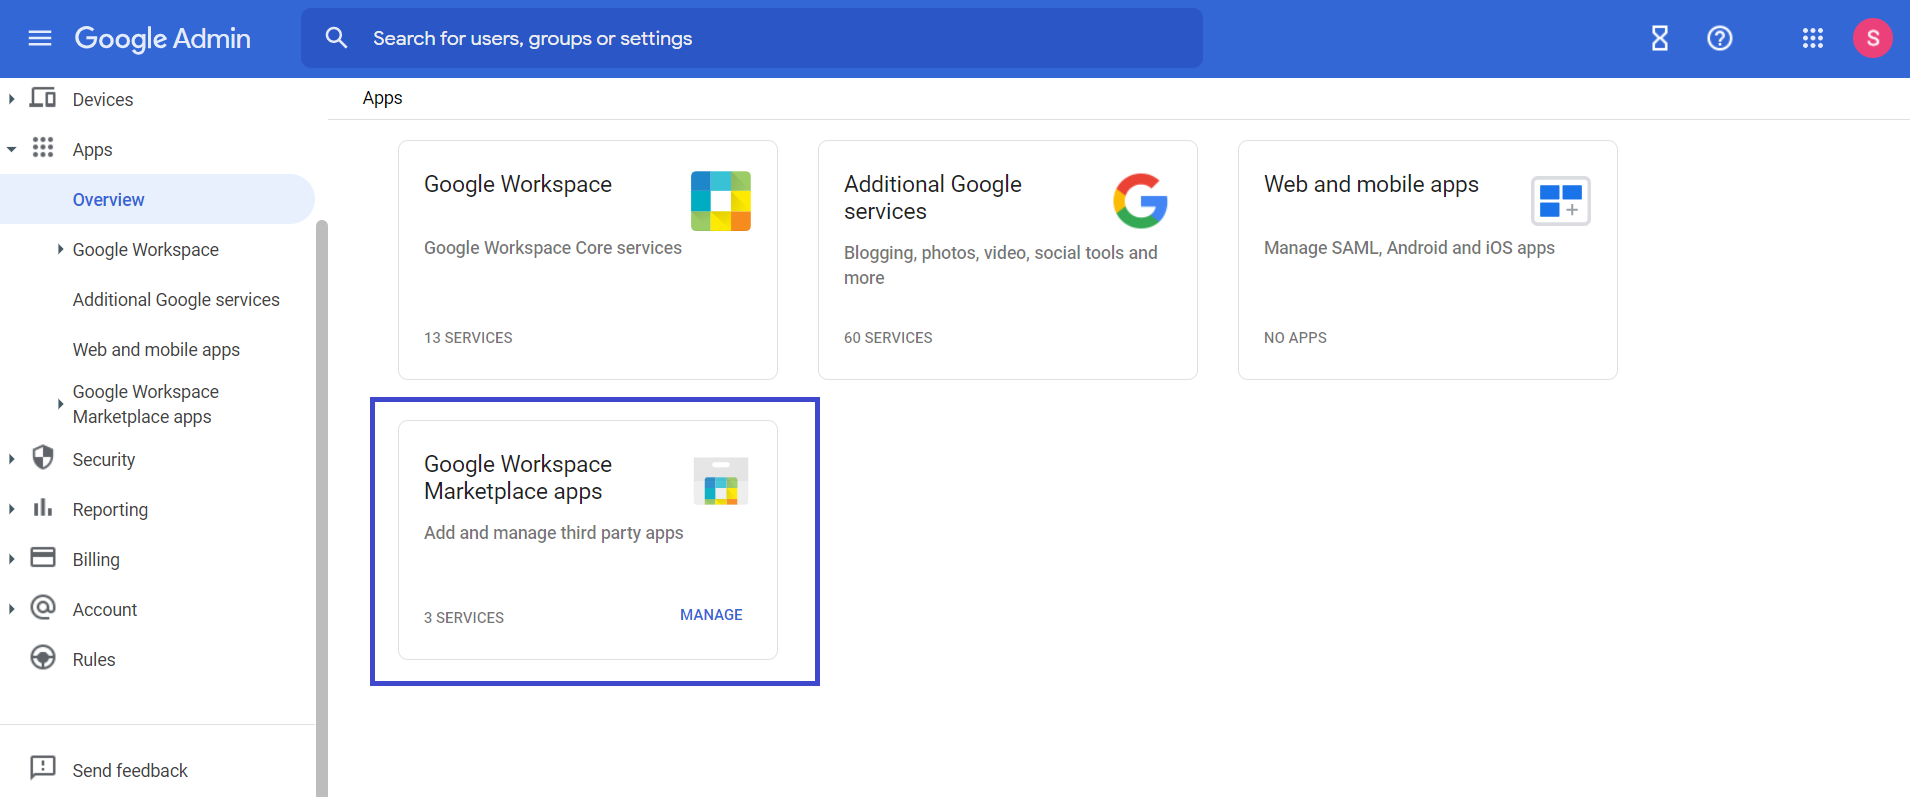Click the Account at-sign icon

click(x=43, y=607)
